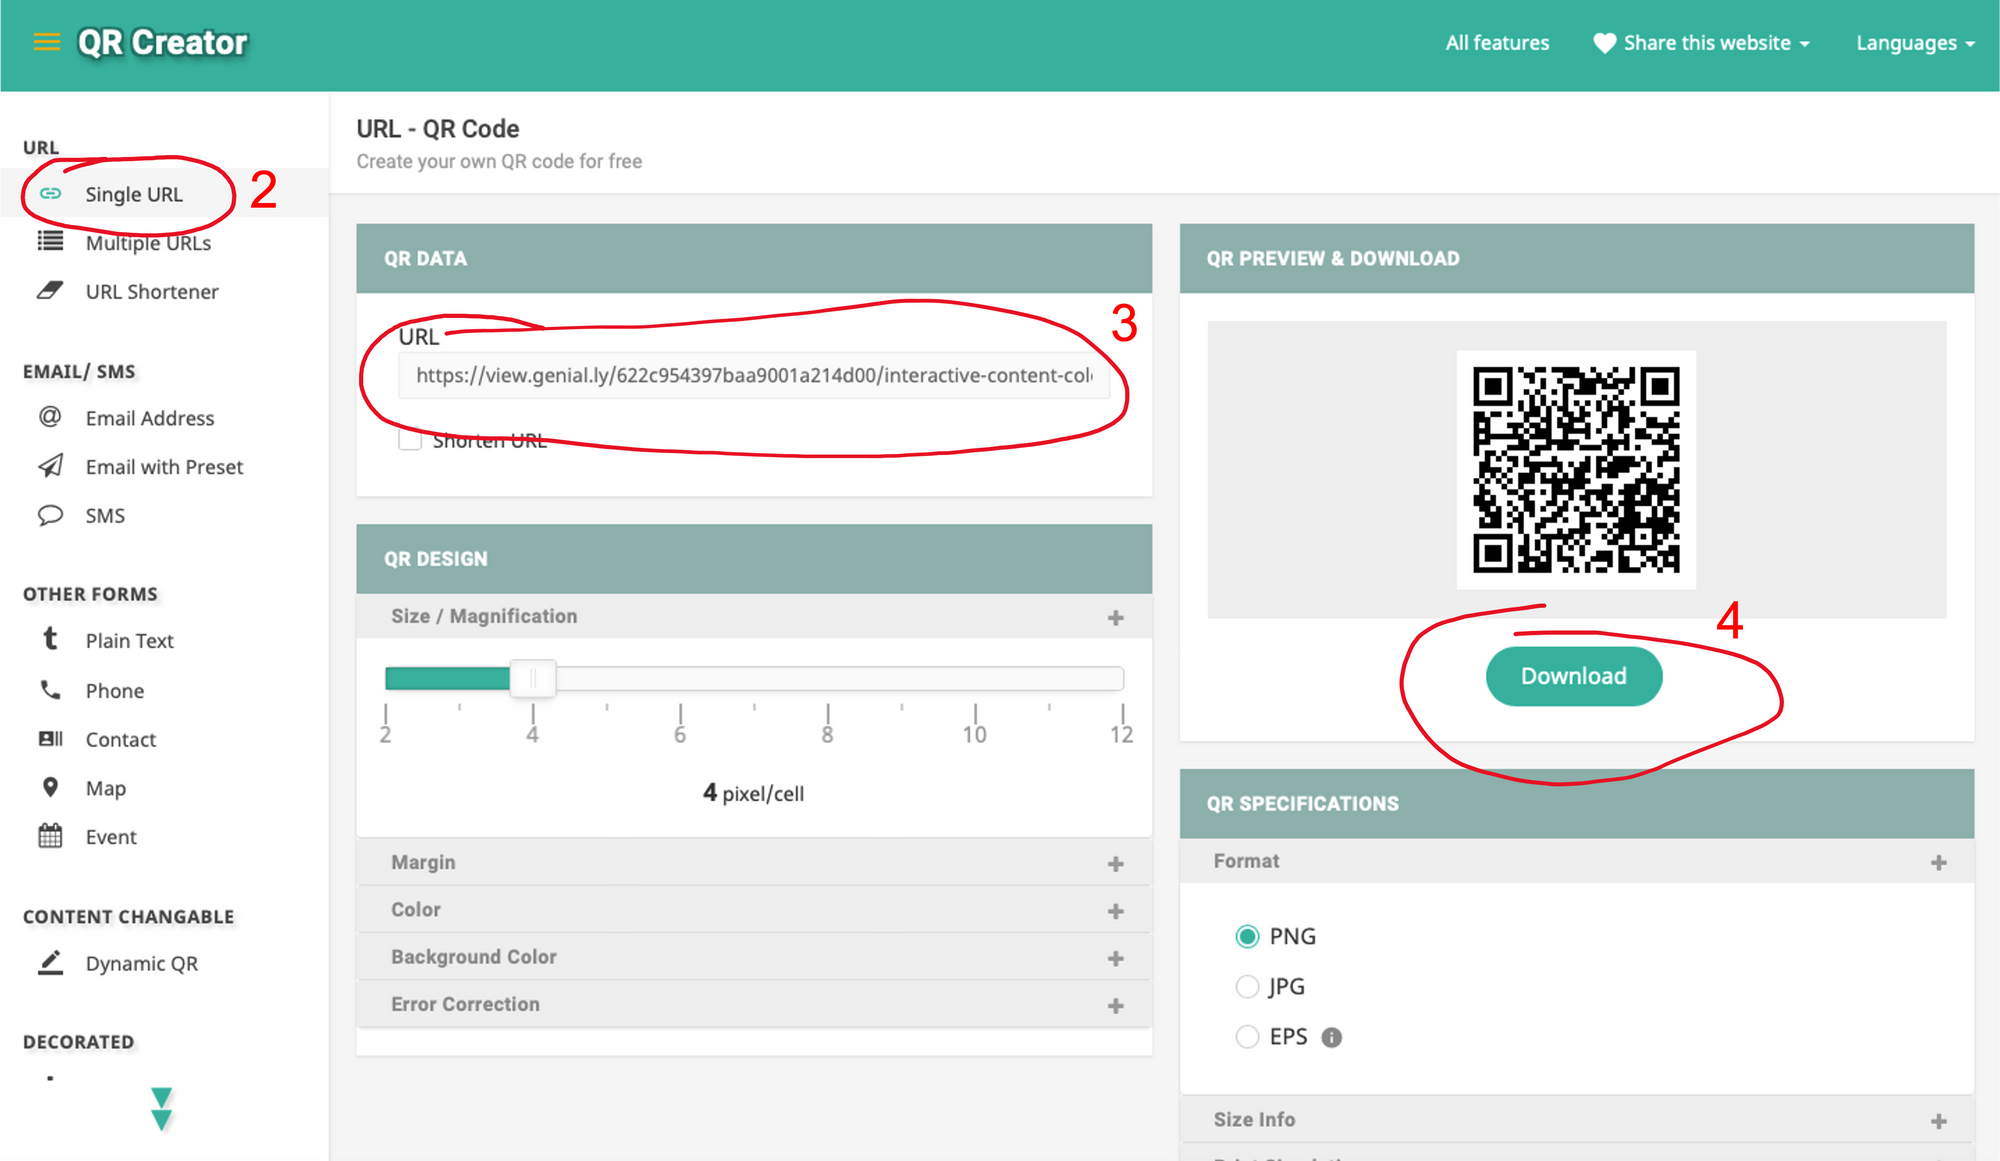2000x1161 pixels.
Task: Select the JPG format radio button
Action: (1247, 986)
